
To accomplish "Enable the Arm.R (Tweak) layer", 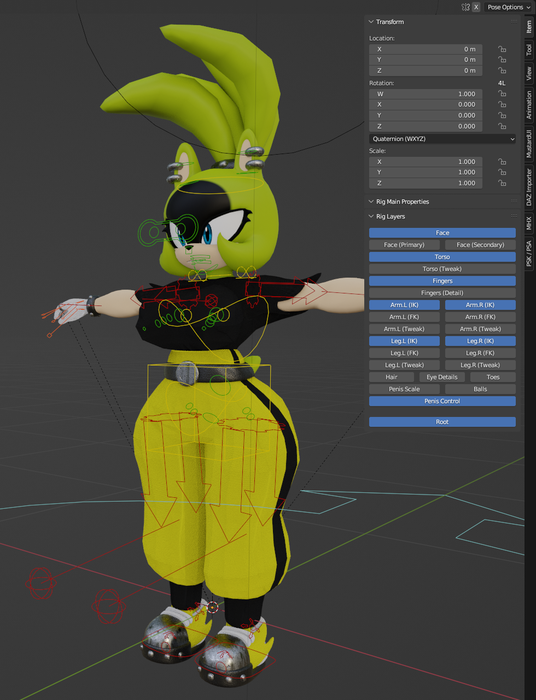I will click(480, 329).
